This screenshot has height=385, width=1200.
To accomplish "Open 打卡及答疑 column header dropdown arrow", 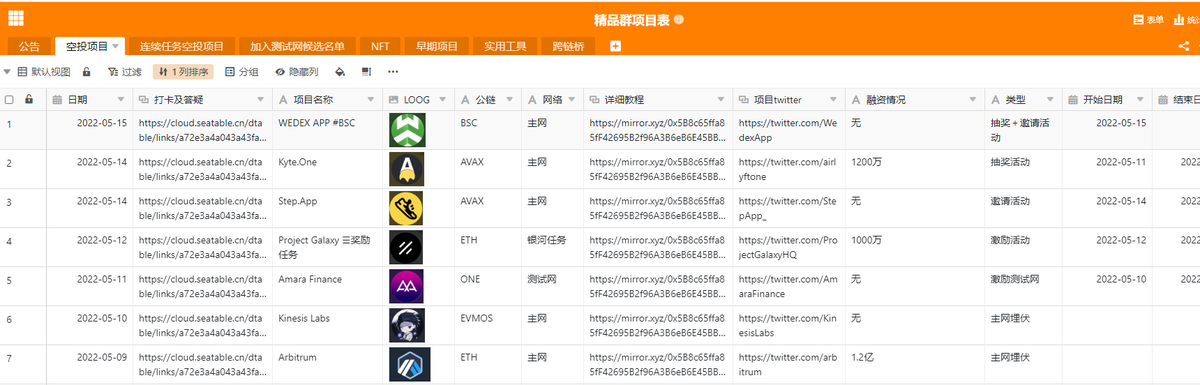I will click(260, 100).
